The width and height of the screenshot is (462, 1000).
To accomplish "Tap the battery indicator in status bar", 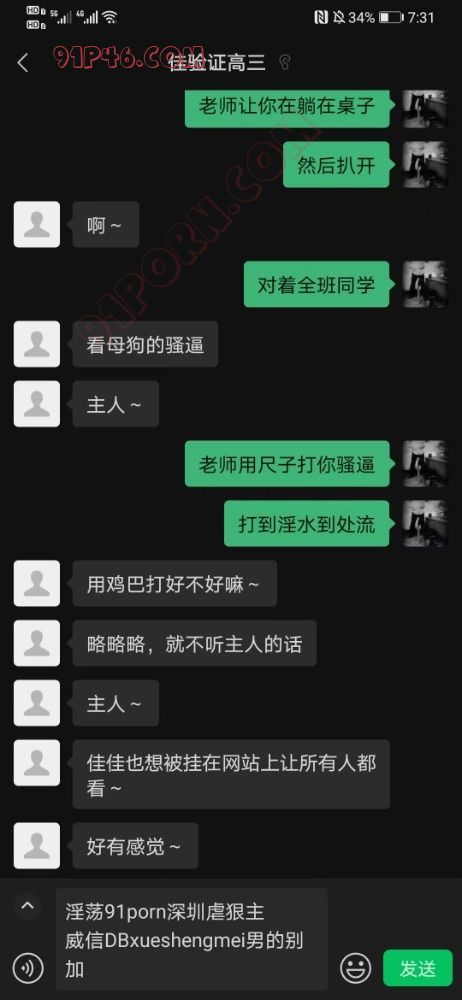I will 391,17.
